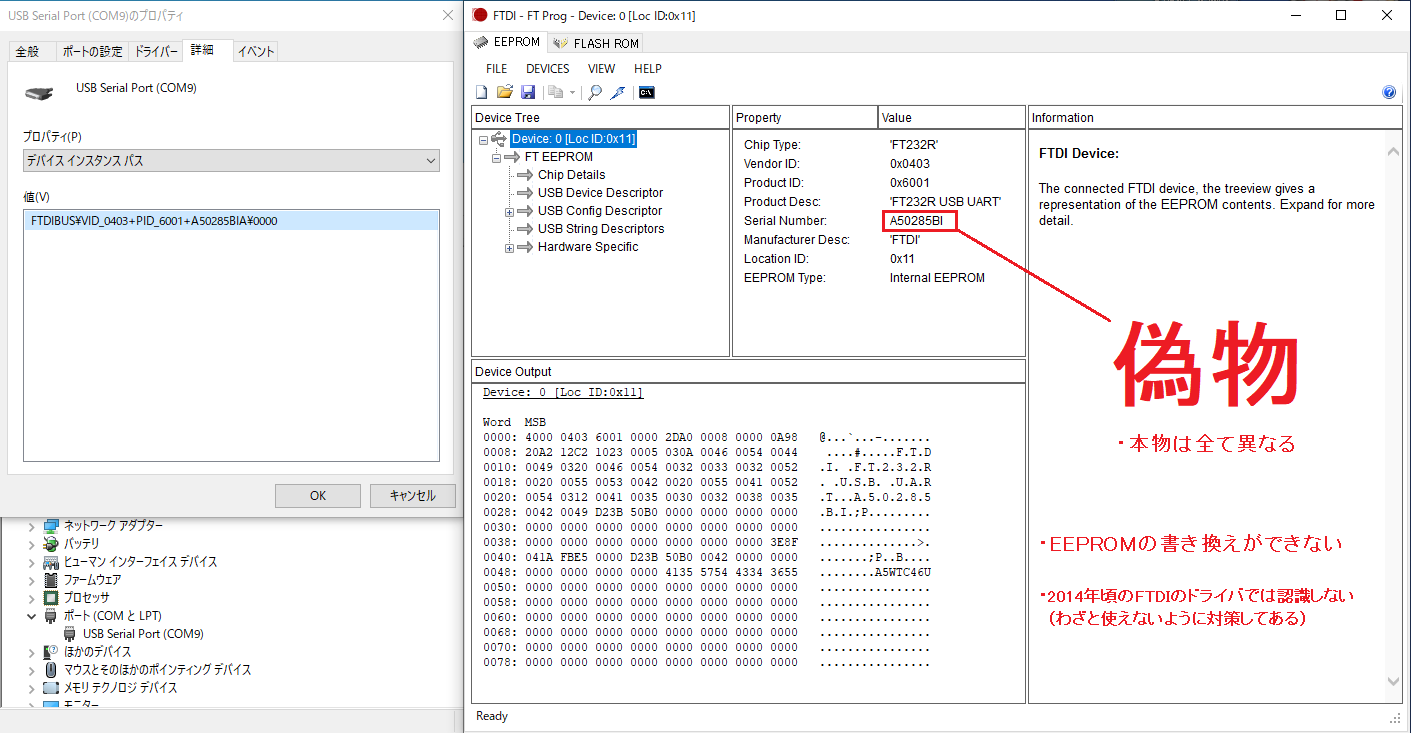This screenshot has height=733, width=1411.
Task: Open the ポートの設定 tab in the properties dialog
Action: click(92, 52)
